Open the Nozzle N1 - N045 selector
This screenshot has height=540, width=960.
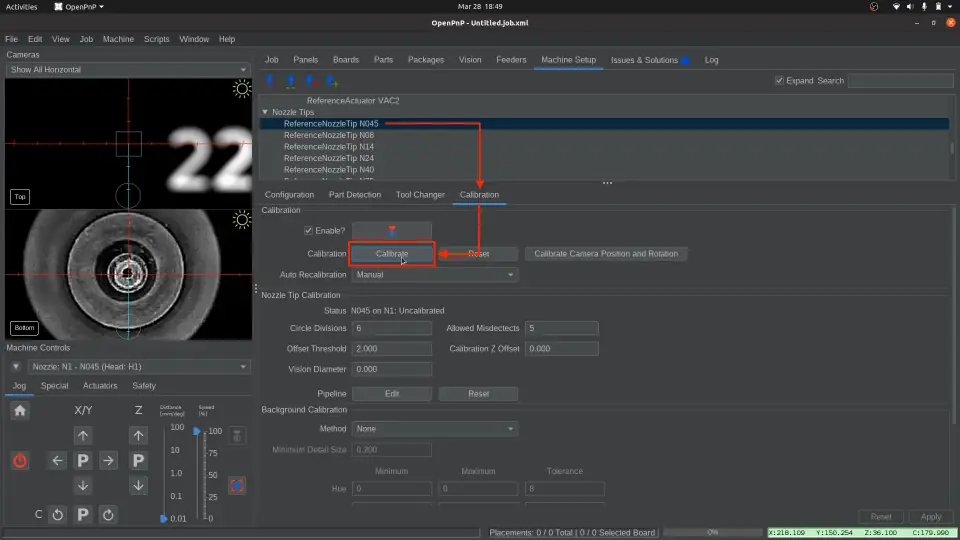click(138, 367)
